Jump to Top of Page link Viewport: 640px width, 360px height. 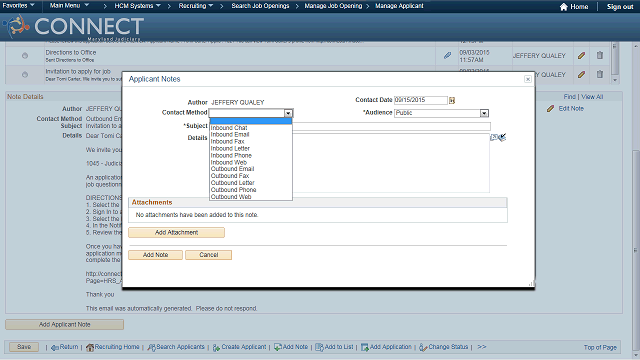point(600,347)
